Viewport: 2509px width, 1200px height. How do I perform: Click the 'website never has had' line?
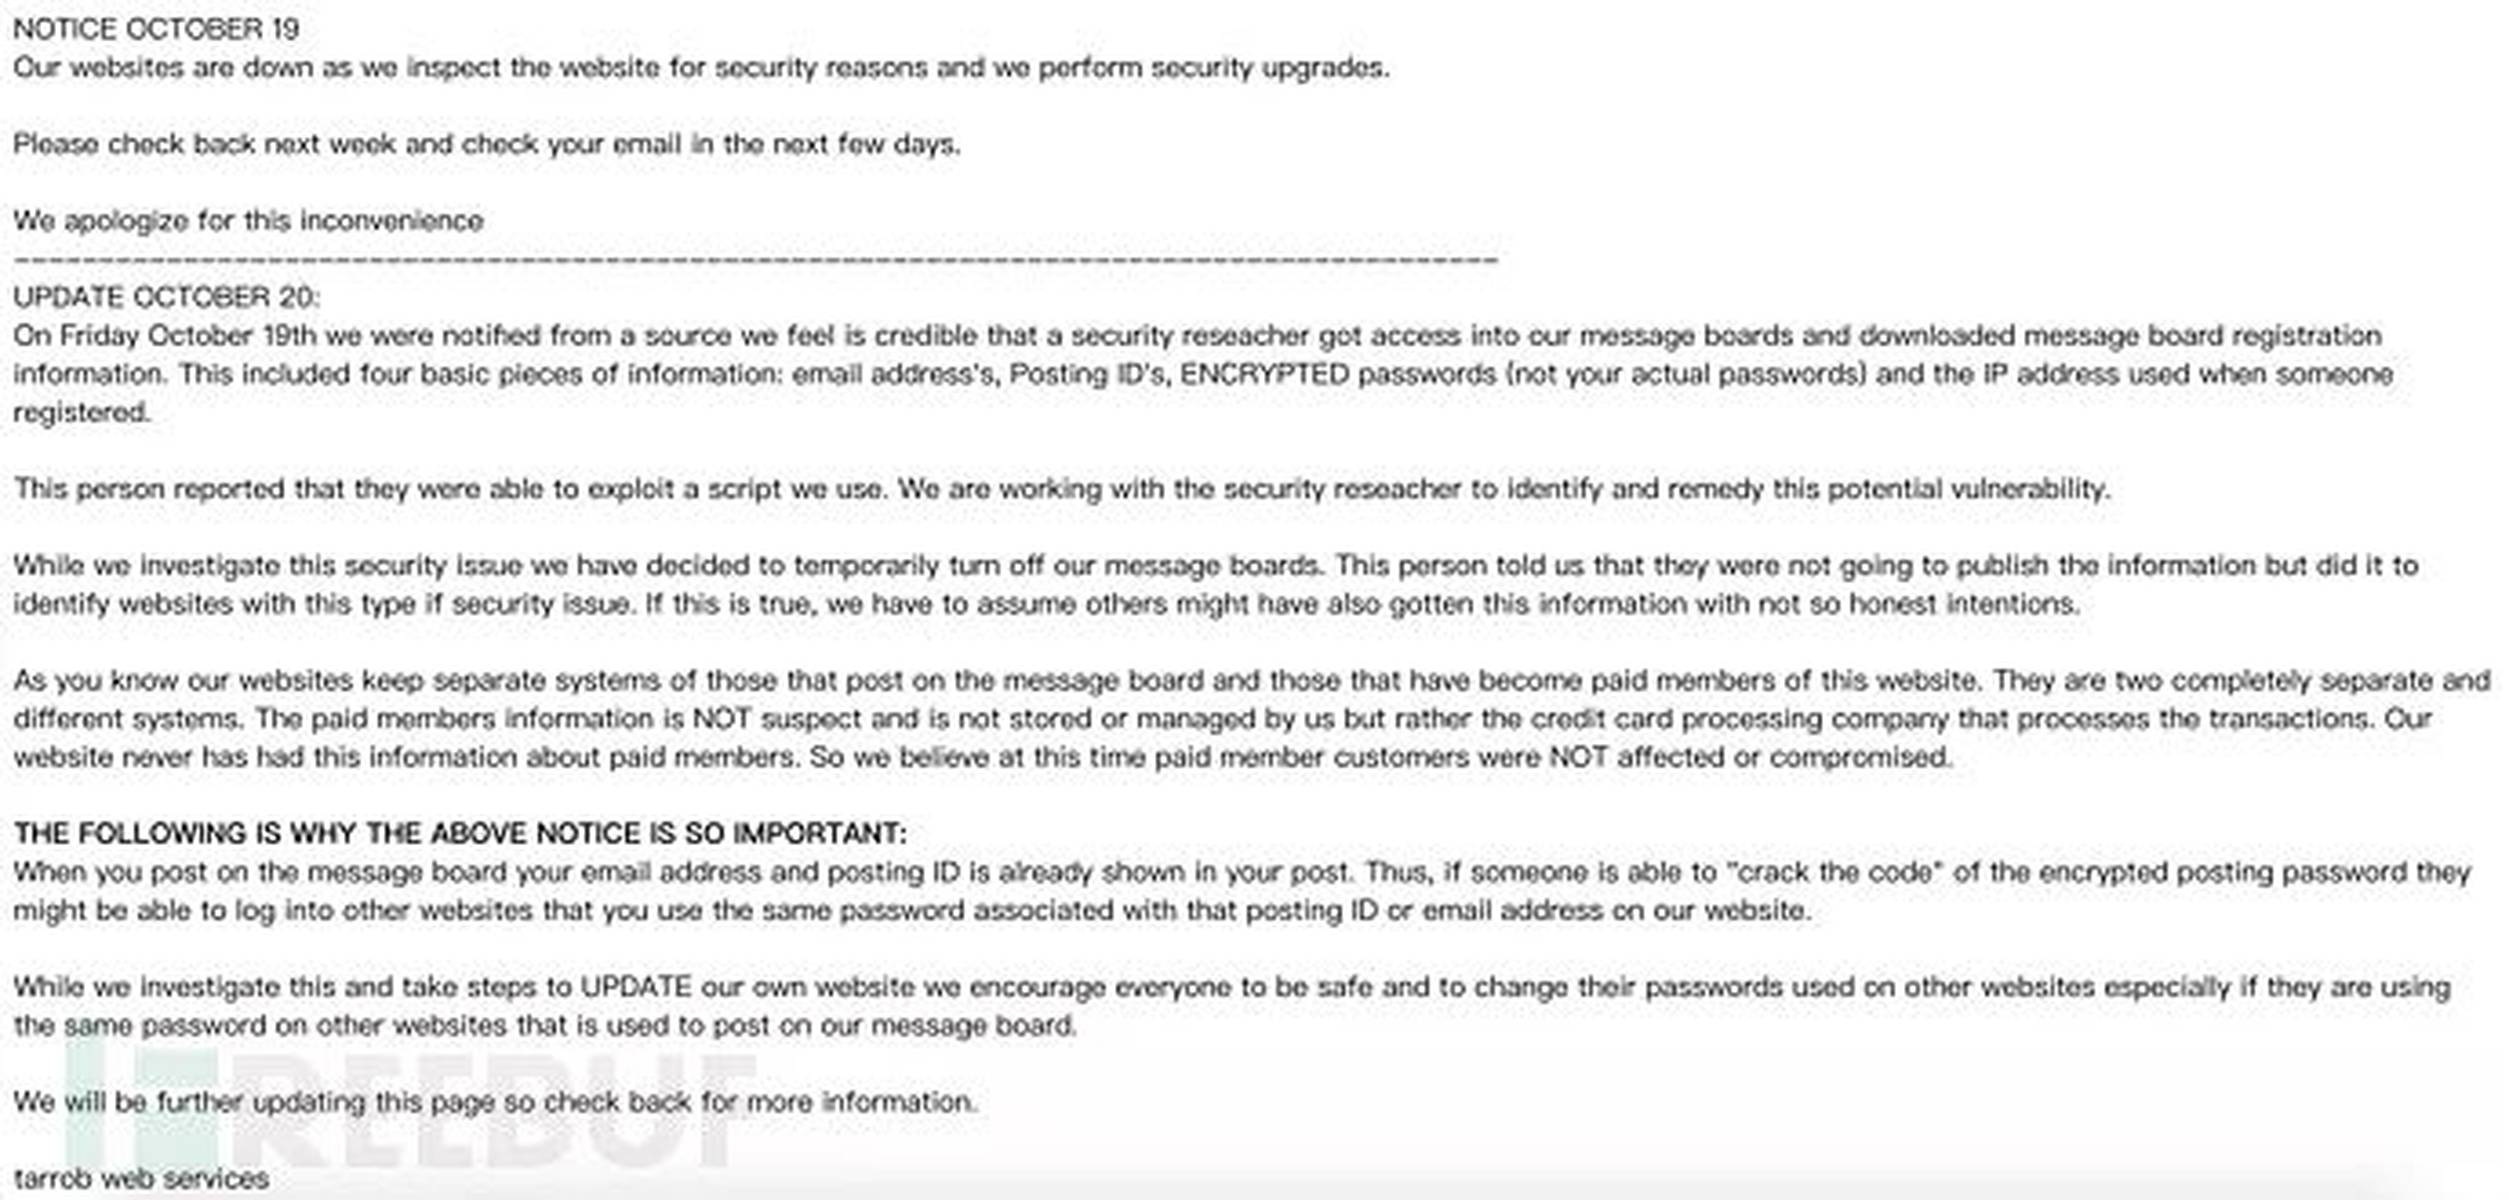point(982,757)
